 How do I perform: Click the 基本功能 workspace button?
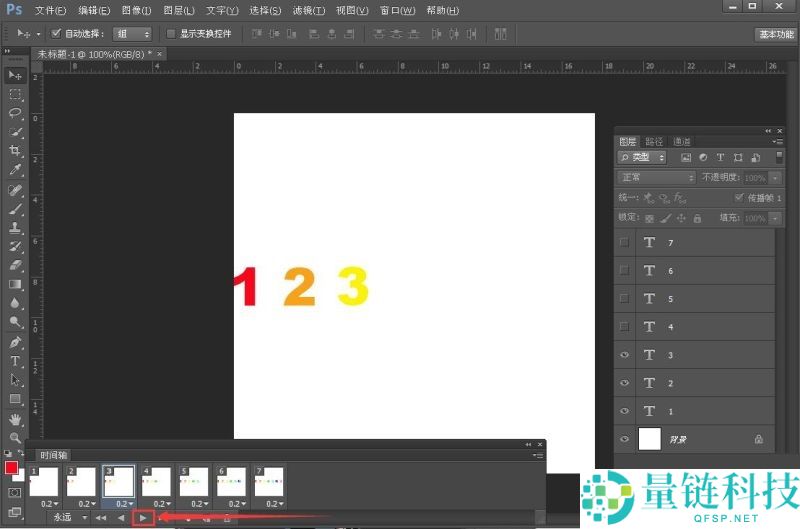point(774,34)
